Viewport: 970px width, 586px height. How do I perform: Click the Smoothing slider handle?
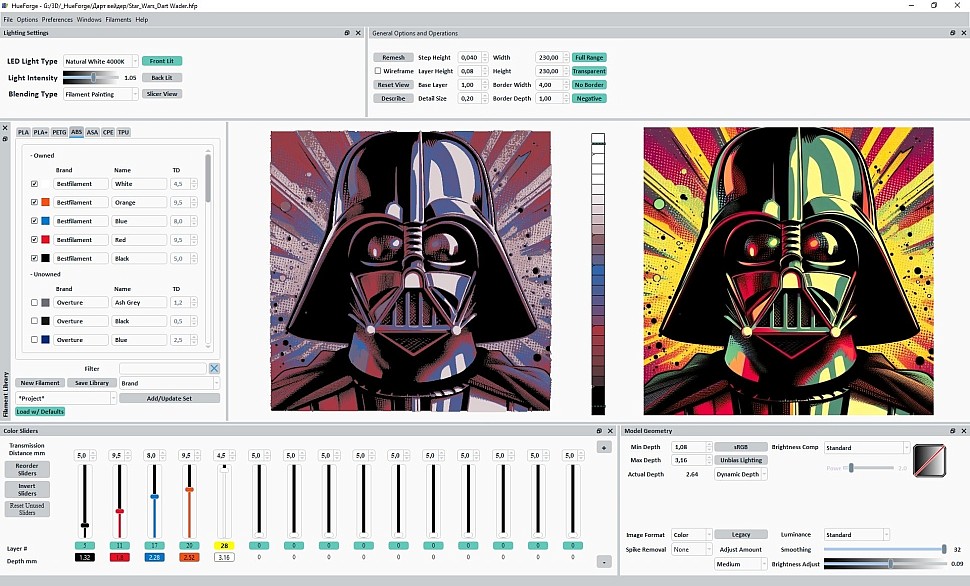(943, 549)
